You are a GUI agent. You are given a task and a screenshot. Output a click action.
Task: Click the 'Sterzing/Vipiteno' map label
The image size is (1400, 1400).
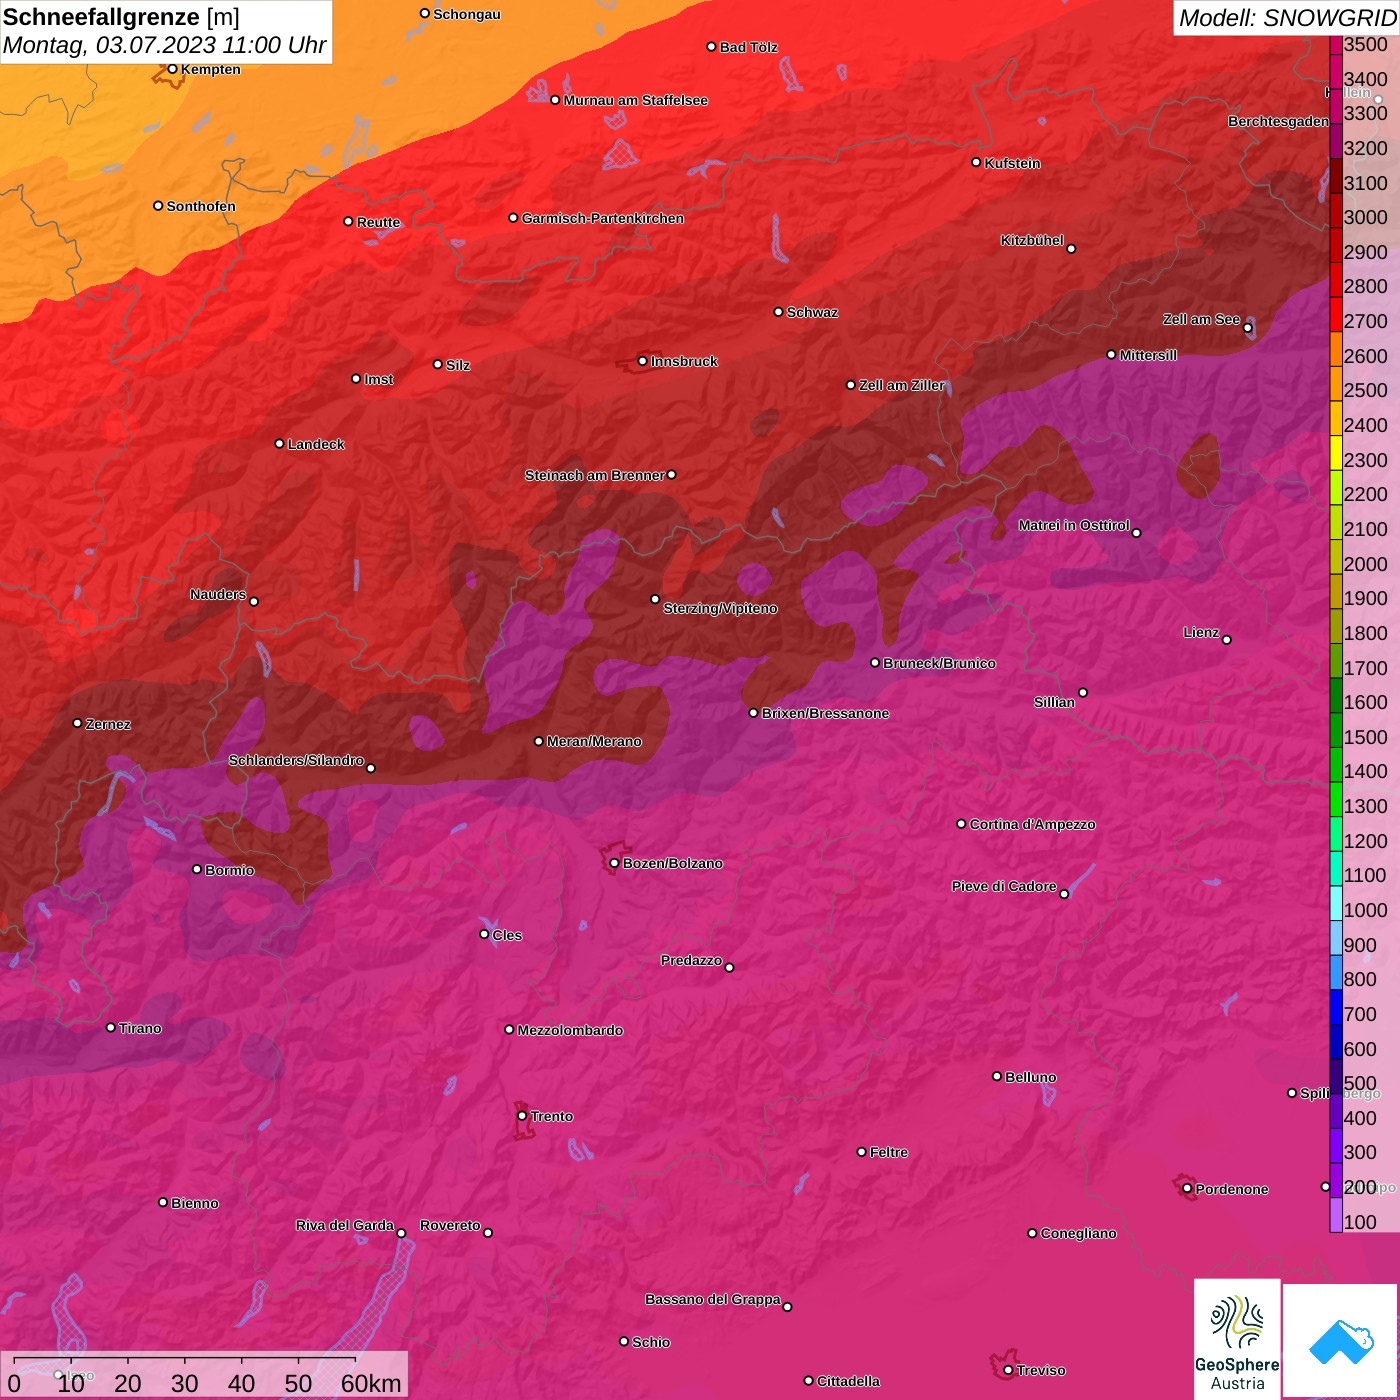click(x=720, y=608)
